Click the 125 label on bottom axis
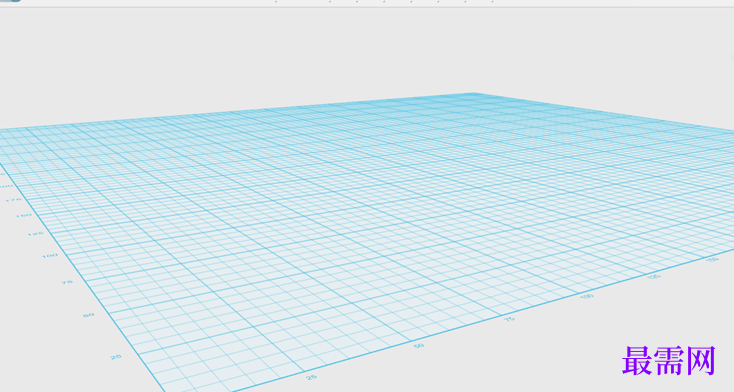Viewport: 734px width, 392px height. click(x=653, y=277)
